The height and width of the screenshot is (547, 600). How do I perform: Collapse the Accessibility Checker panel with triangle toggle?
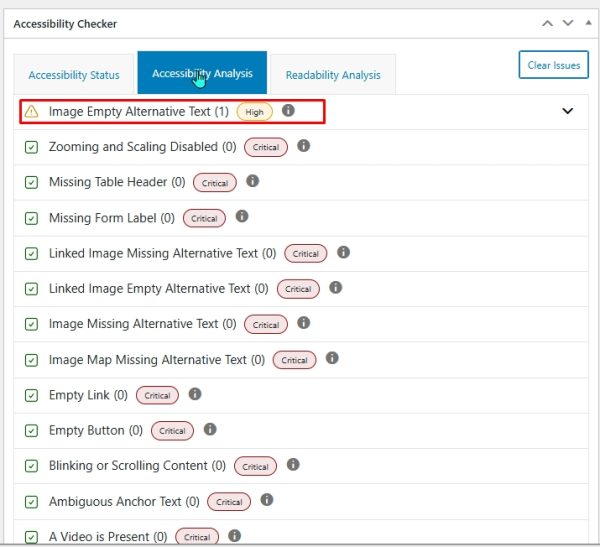coord(589,23)
